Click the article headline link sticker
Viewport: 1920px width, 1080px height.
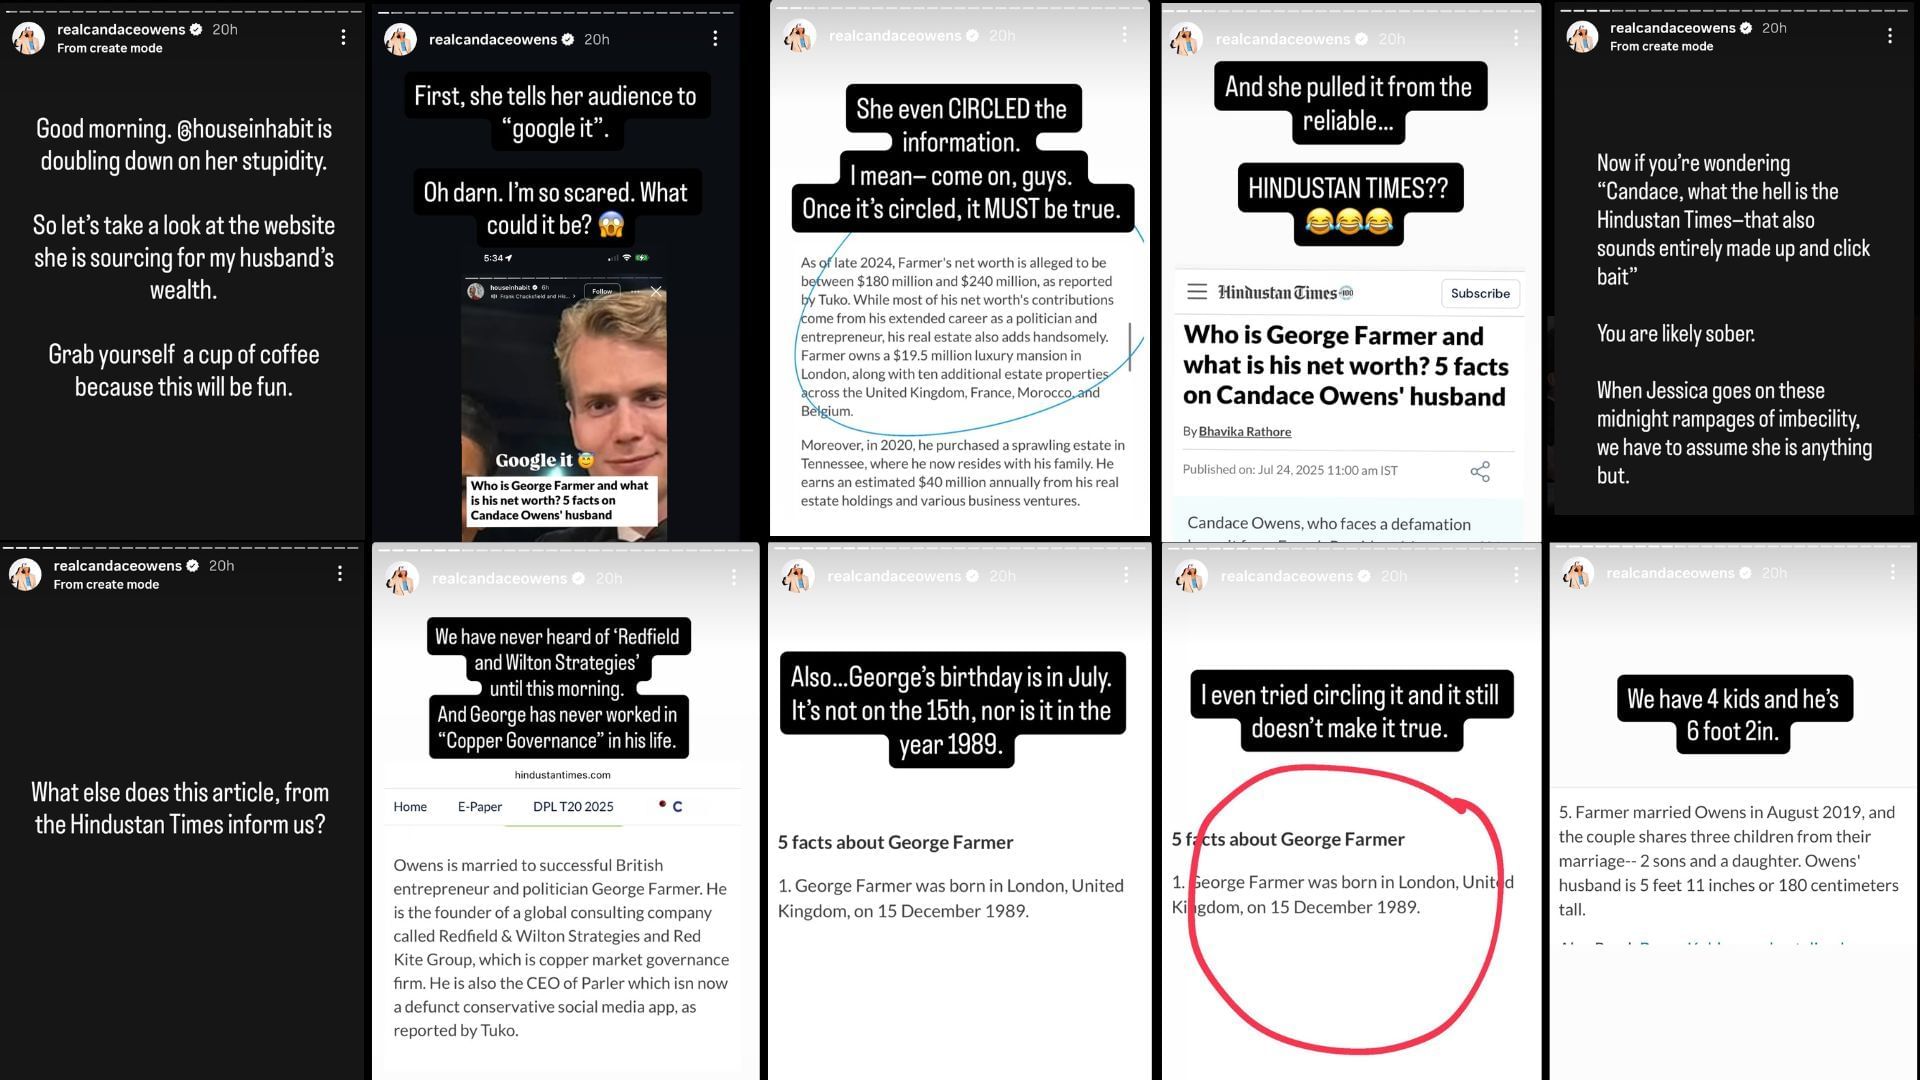pyautogui.click(x=561, y=500)
